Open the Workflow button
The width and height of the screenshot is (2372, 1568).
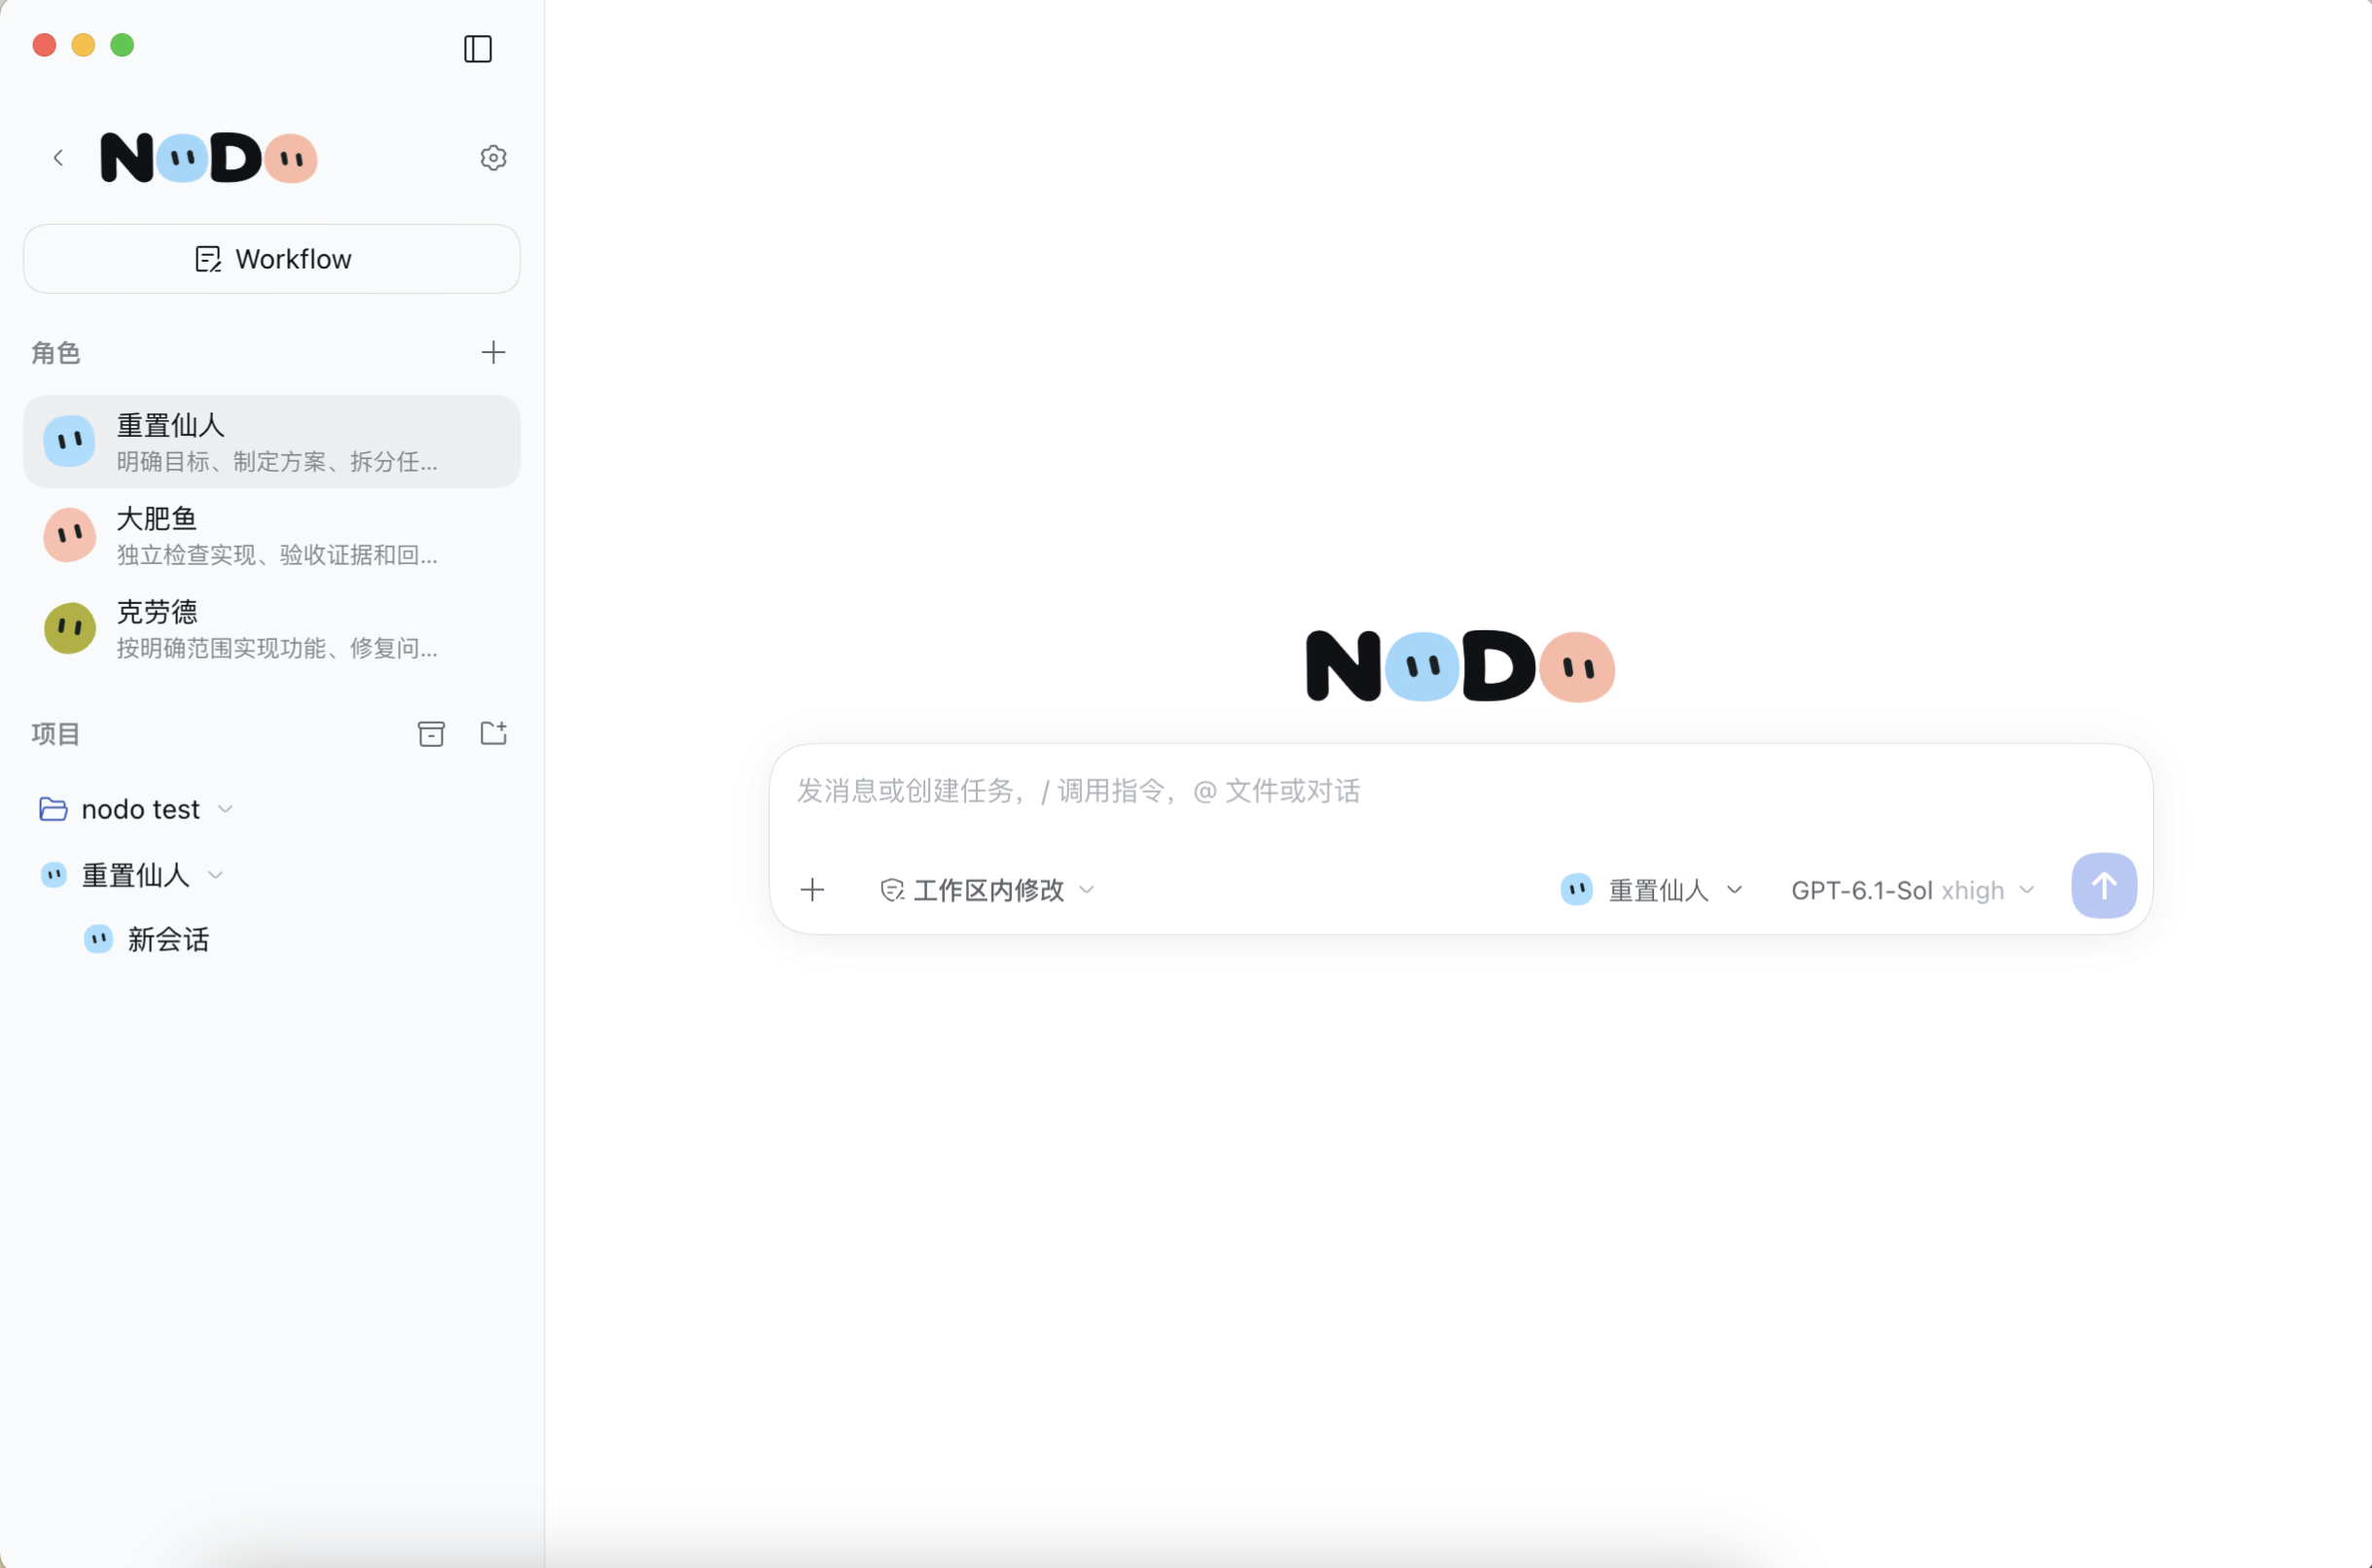coord(272,259)
